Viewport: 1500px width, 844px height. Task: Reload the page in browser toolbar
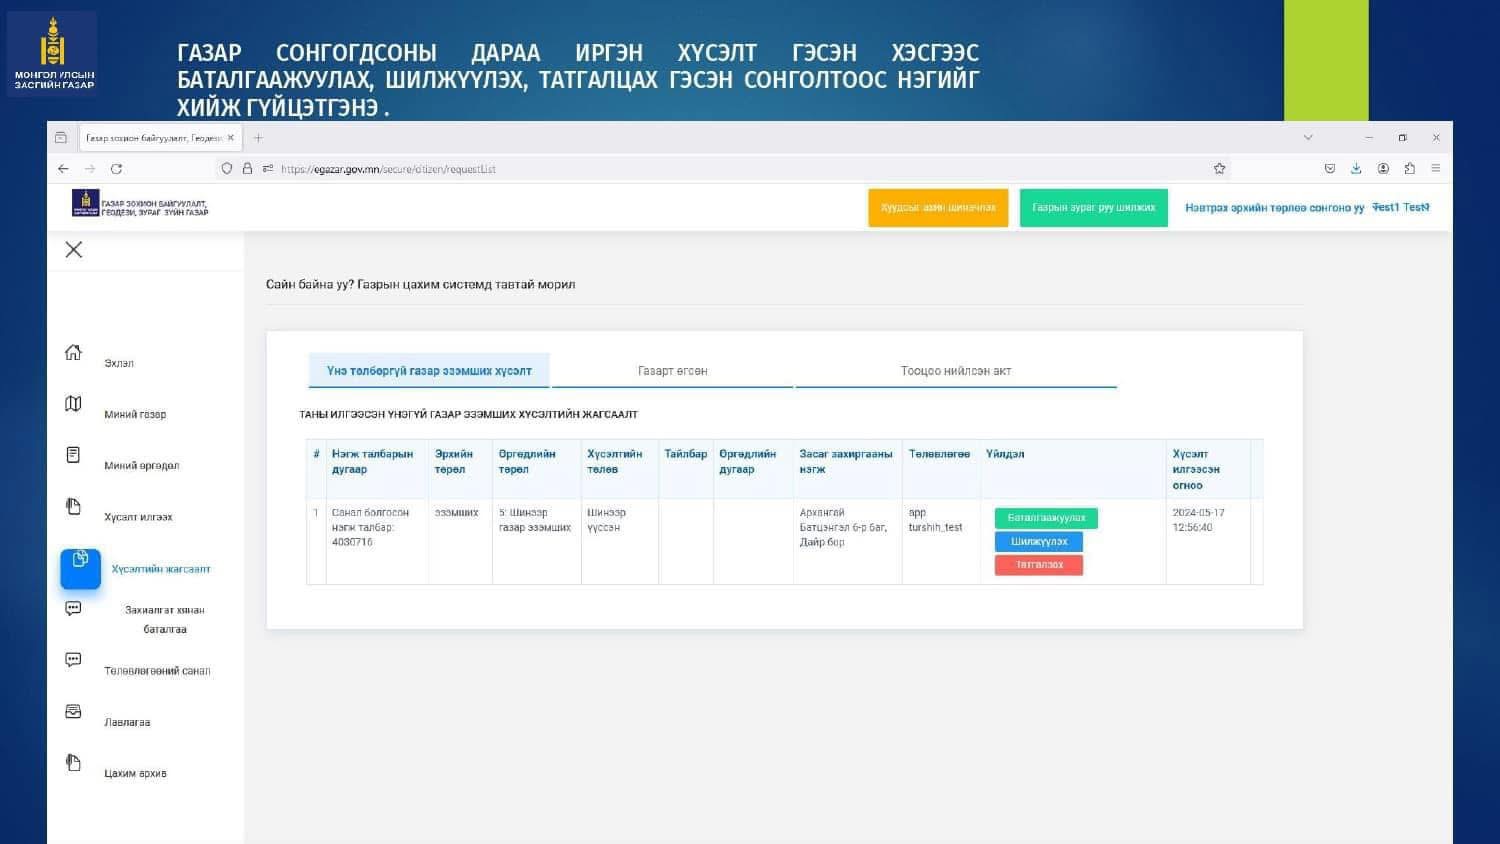click(x=116, y=169)
